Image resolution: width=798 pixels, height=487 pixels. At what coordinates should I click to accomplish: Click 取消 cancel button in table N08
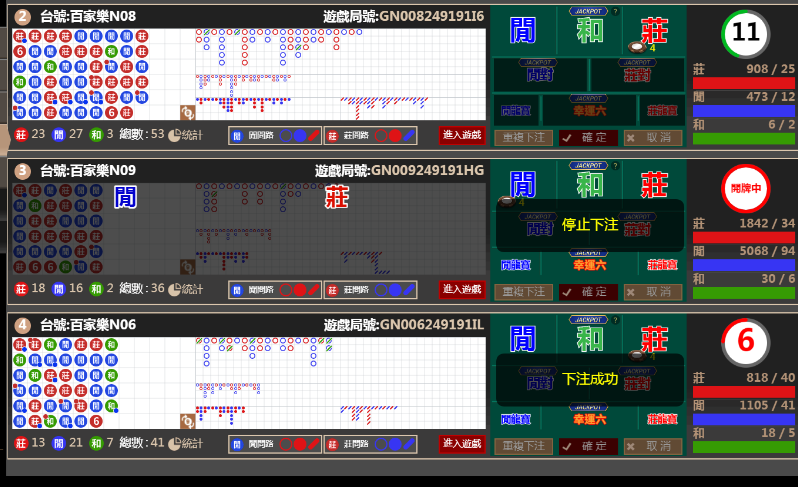pos(652,138)
